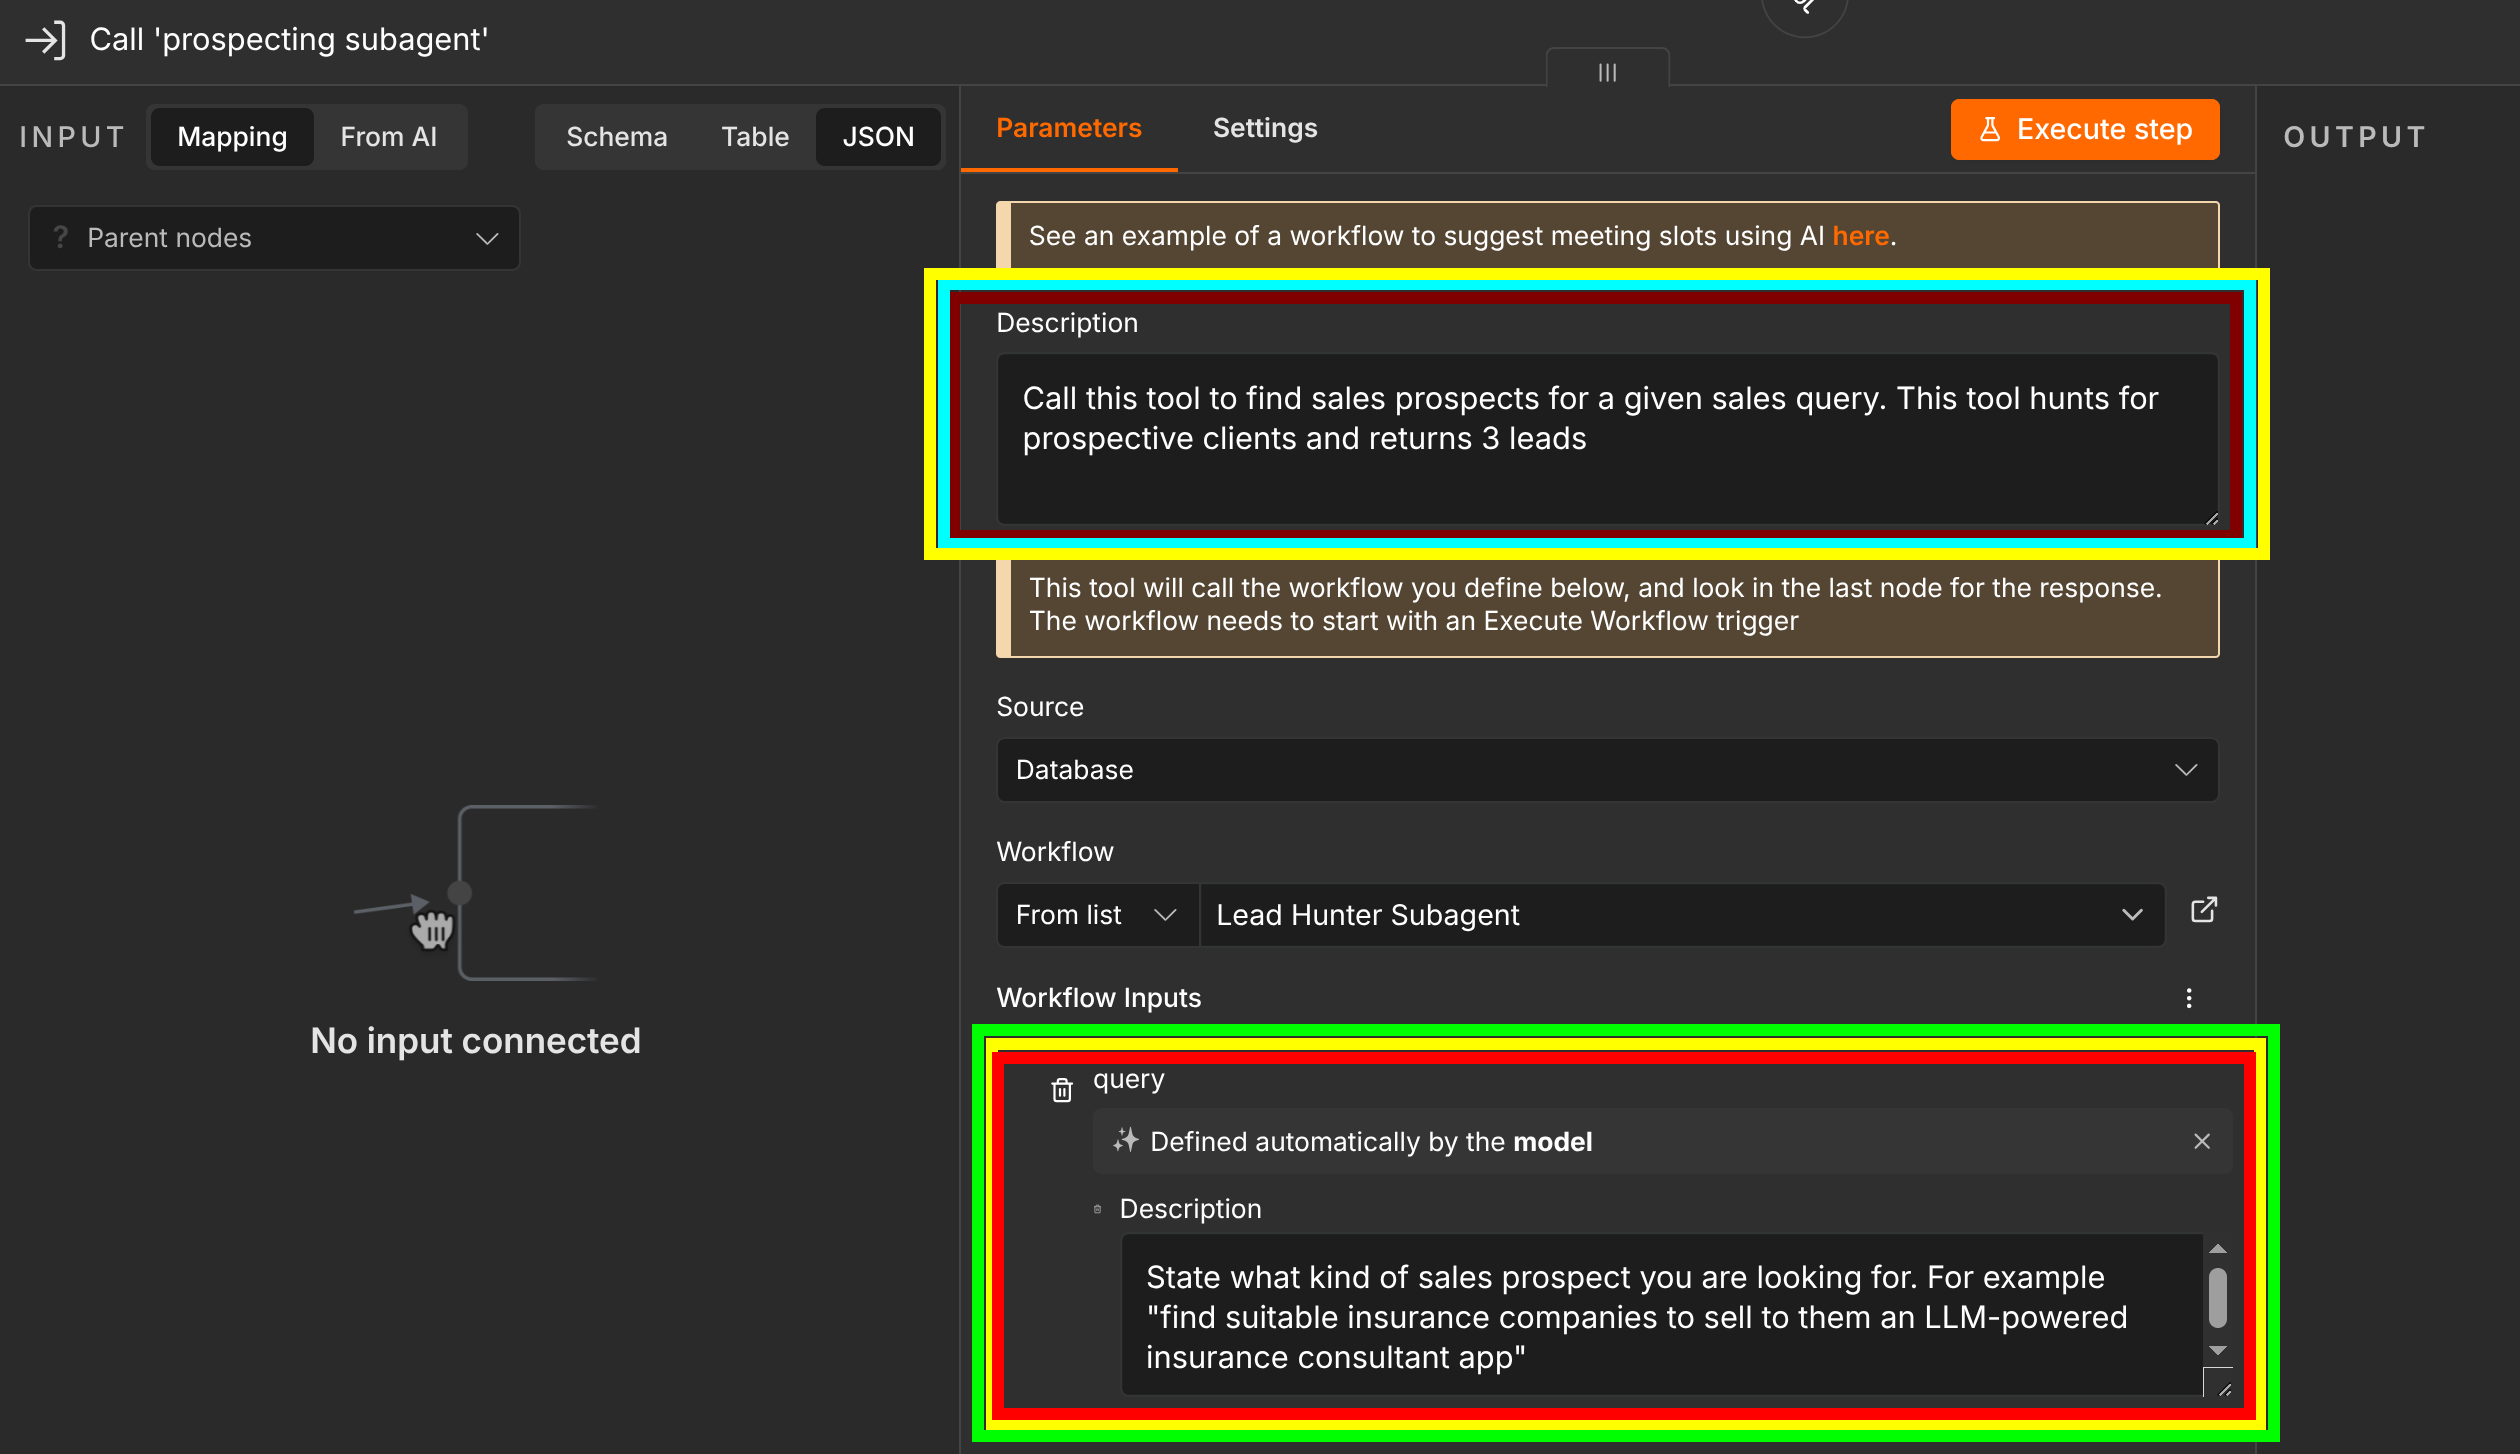Click the back arrow icon beside node title

pos(45,40)
